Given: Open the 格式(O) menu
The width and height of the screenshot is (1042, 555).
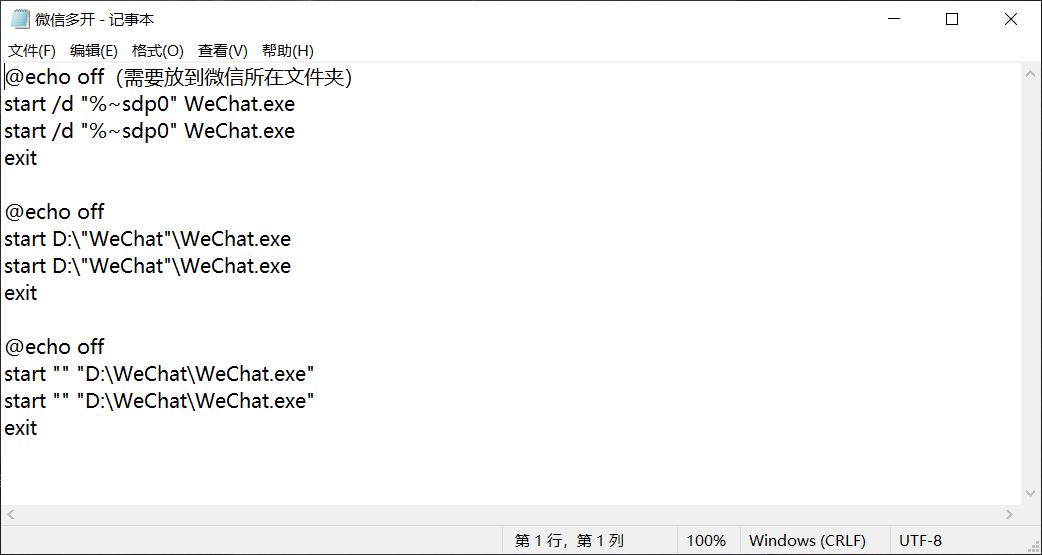Looking at the screenshot, I should tap(158, 50).
